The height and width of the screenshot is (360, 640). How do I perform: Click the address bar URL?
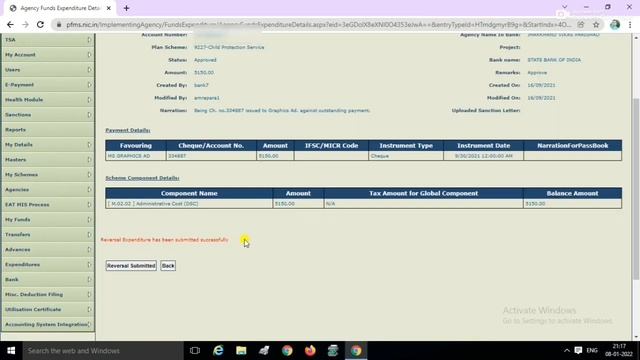pos(318,24)
